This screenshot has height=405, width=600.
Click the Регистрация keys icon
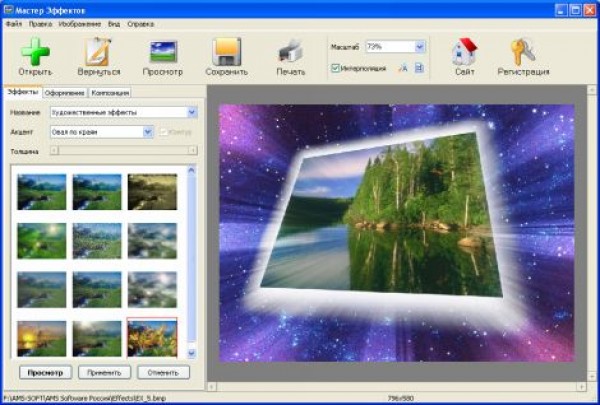(522, 52)
